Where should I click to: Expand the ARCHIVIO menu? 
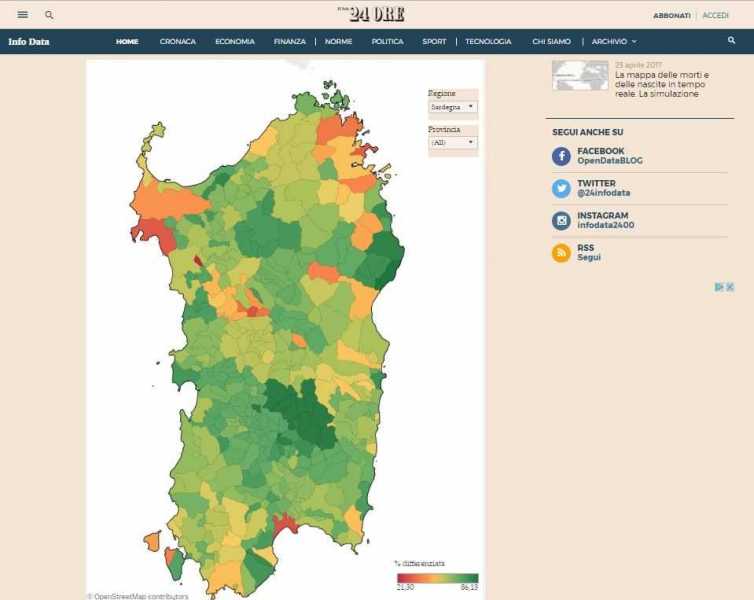point(613,41)
